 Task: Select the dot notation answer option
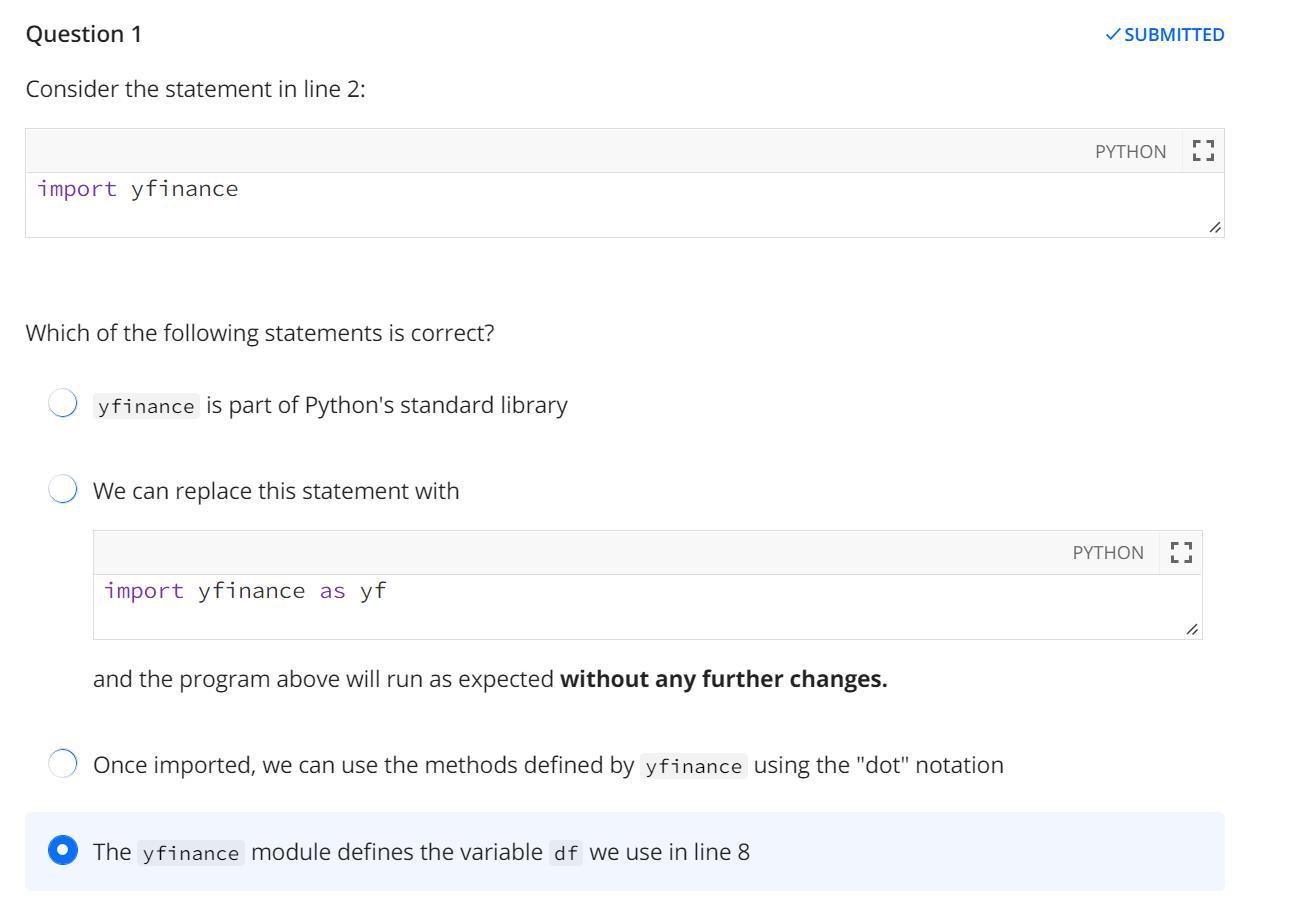(x=63, y=762)
